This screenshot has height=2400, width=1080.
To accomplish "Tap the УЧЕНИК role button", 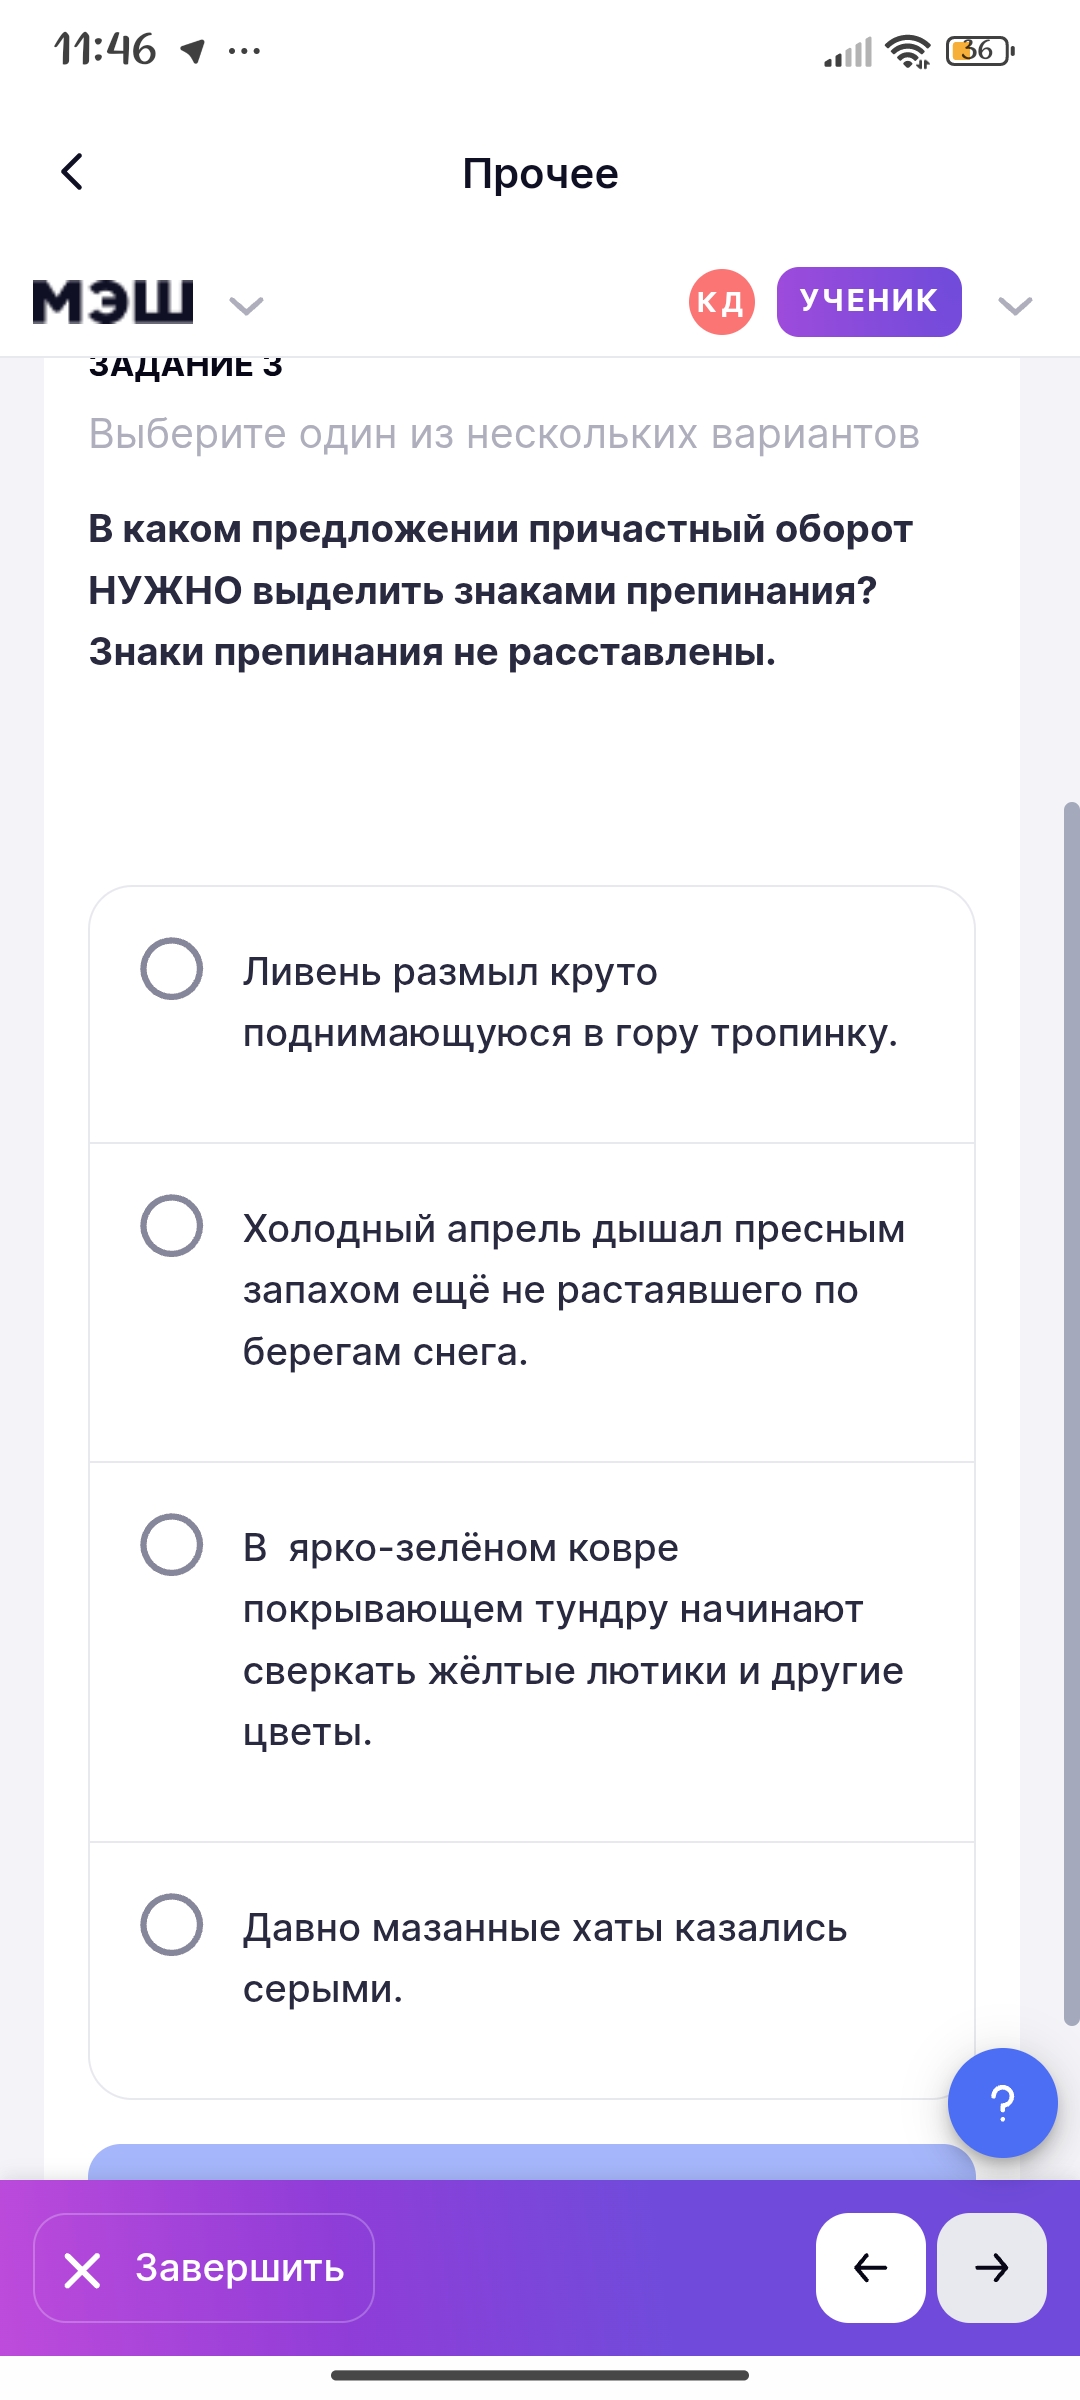I will (868, 302).
